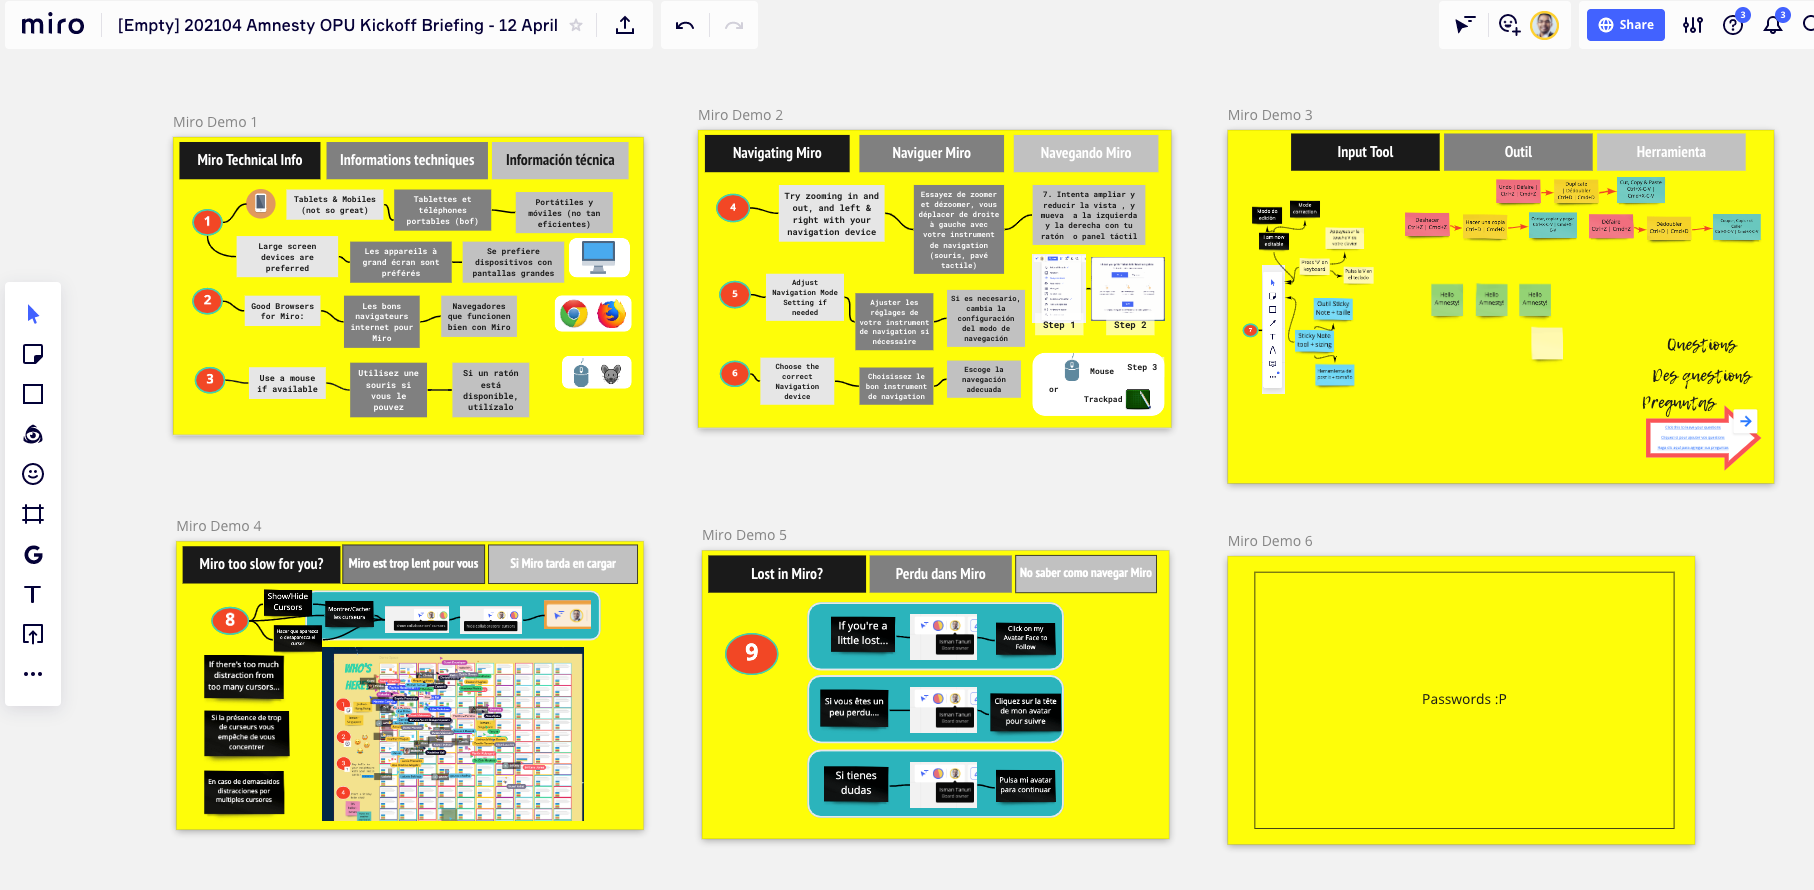Open the notifications bell
Viewport: 1814px width, 890px height.
point(1773,25)
